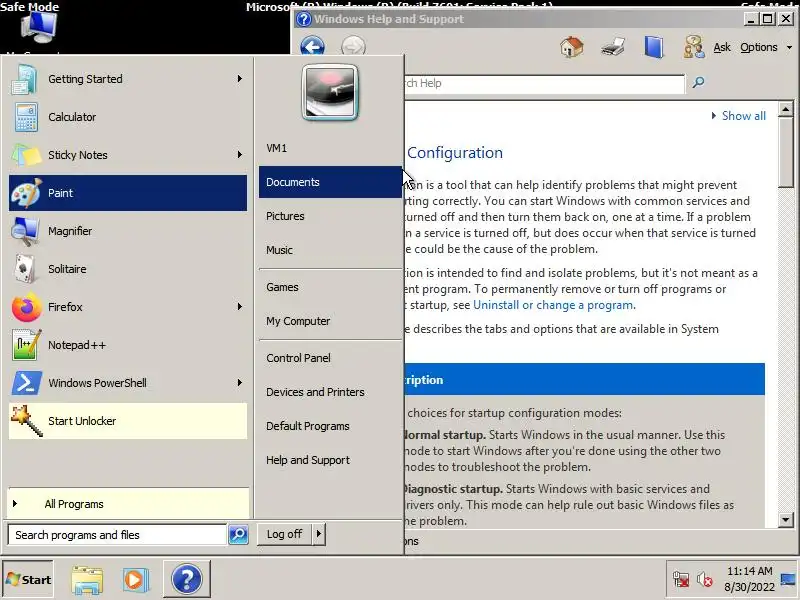Click the print icon in Help toolbar
The height and width of the screenshot is (600, 800).
coord(613,47)
